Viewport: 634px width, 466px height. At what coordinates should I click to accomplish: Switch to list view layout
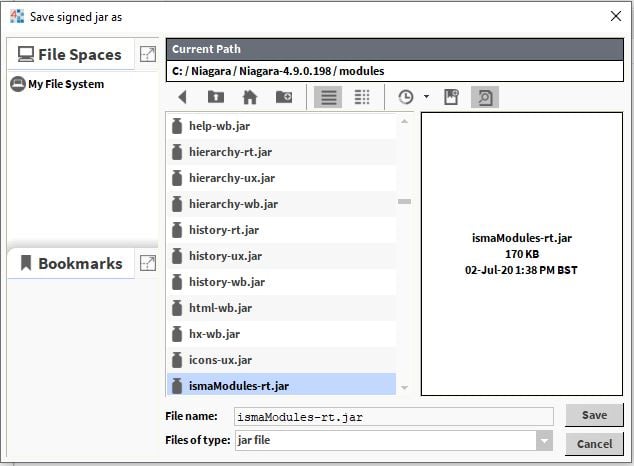(328, 97)
